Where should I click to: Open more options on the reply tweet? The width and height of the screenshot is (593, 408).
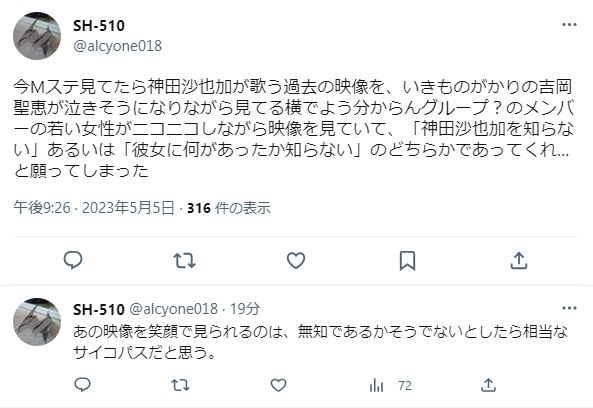569,308
